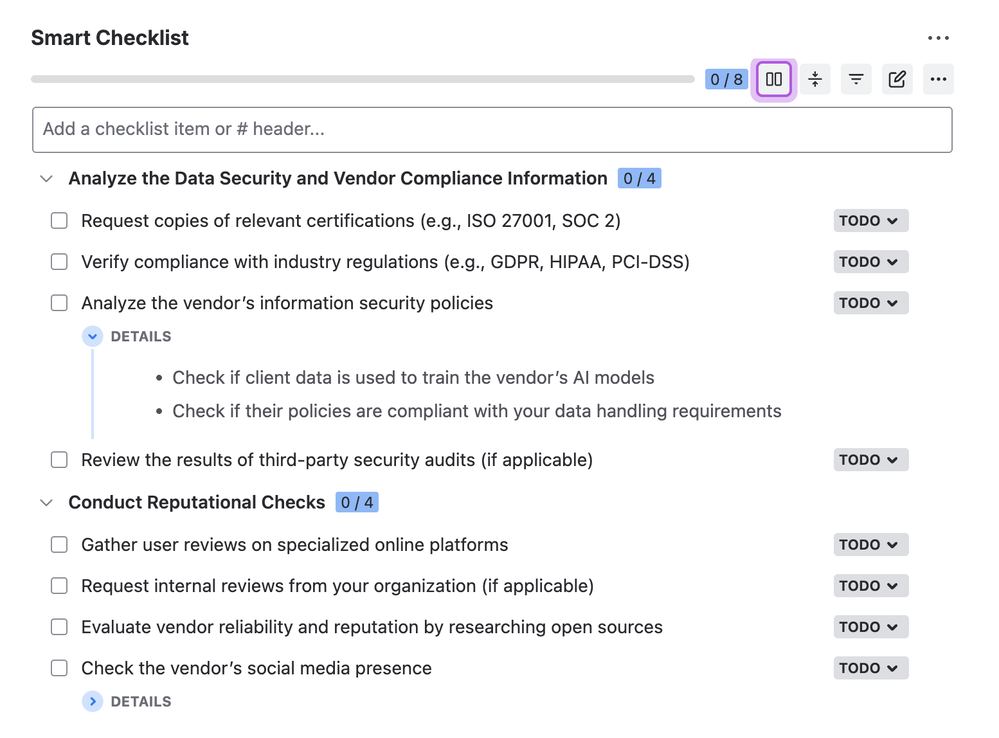999x738 pixels.
Task: Click the edit checklist icon
Action: 896,79
